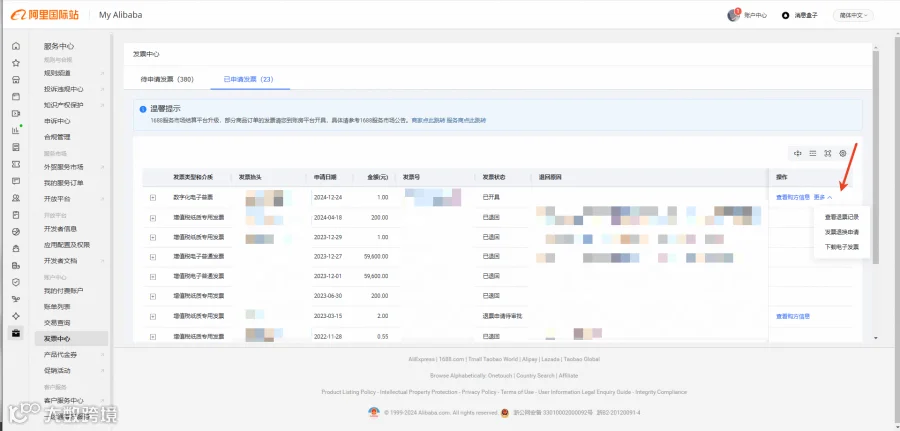Expand the 2024-04-18 invoice row

tap(153, 218)
